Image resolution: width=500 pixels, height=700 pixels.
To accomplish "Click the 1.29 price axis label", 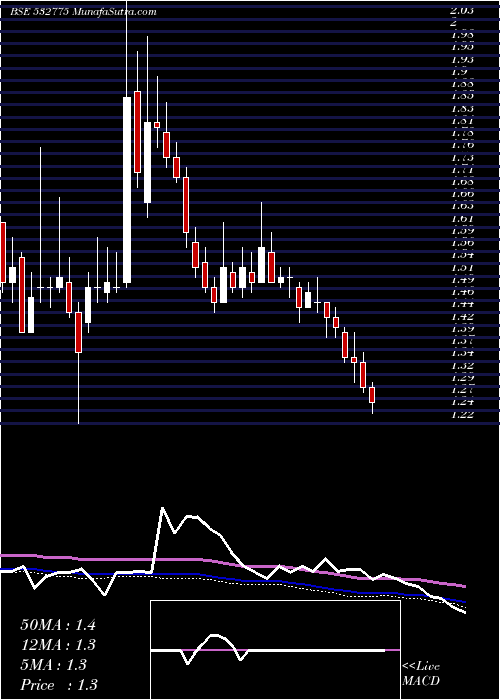I will pyautogui.click(x=462, y=378).
